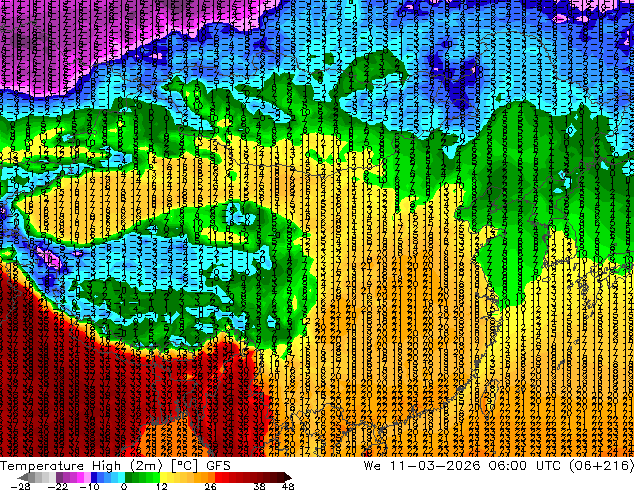This screenshot has height=490, width=634.
Task: Pick the dark green swatch right of 0
Action: click(129, 477)
